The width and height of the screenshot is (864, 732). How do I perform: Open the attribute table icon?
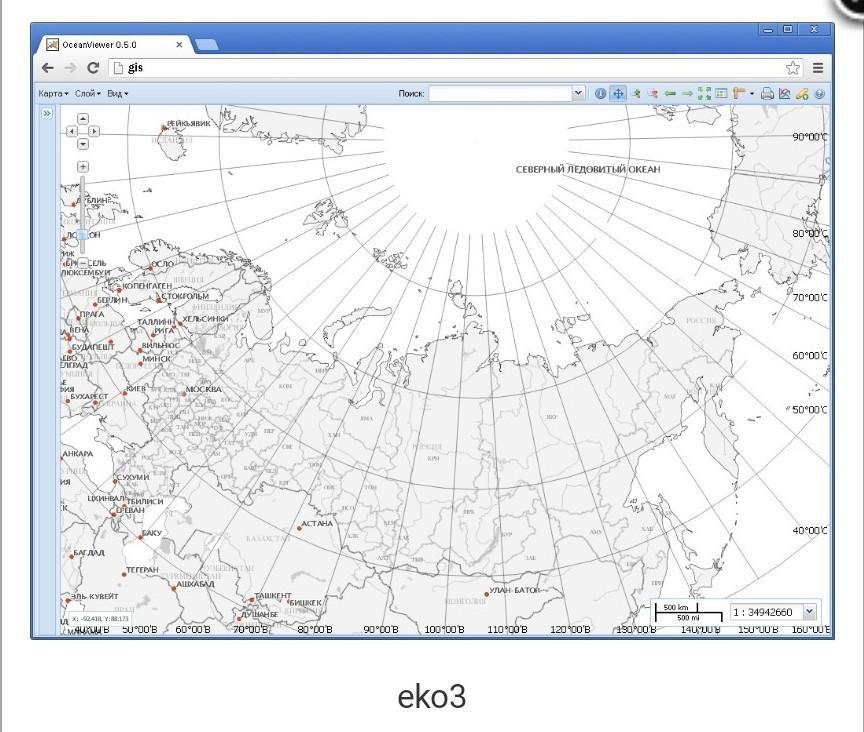[721, 94]
